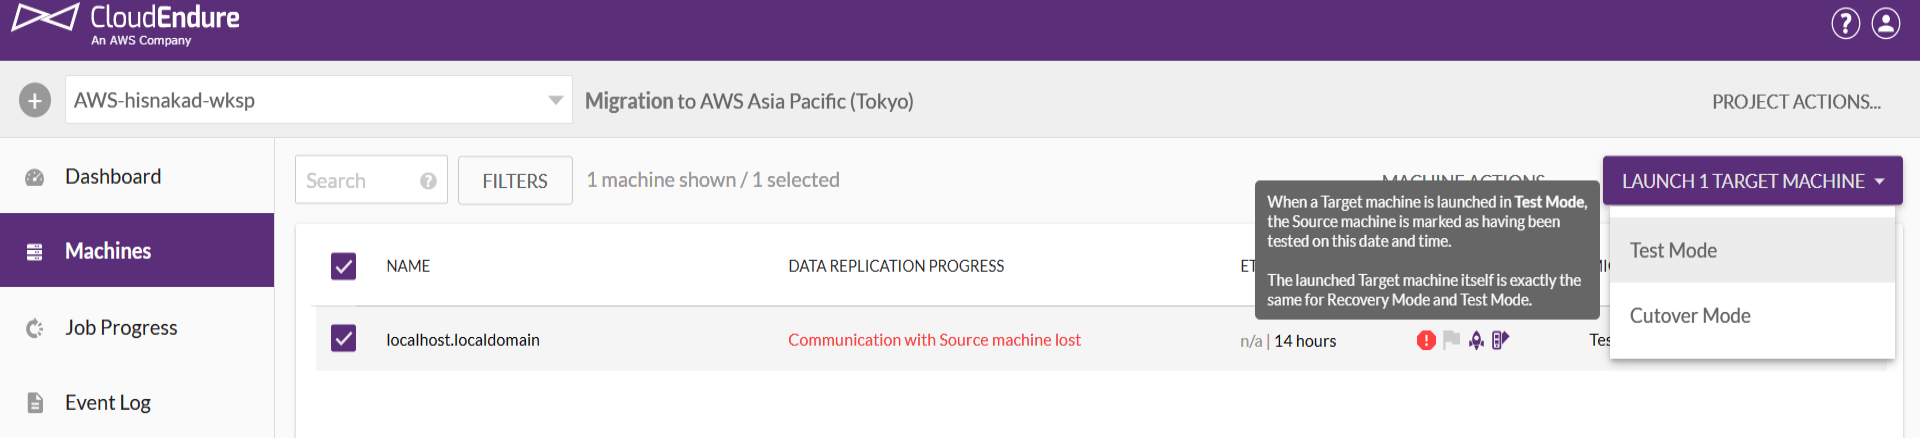Focus the machine Search field
1920x438 pixels.
click(360, 181)
